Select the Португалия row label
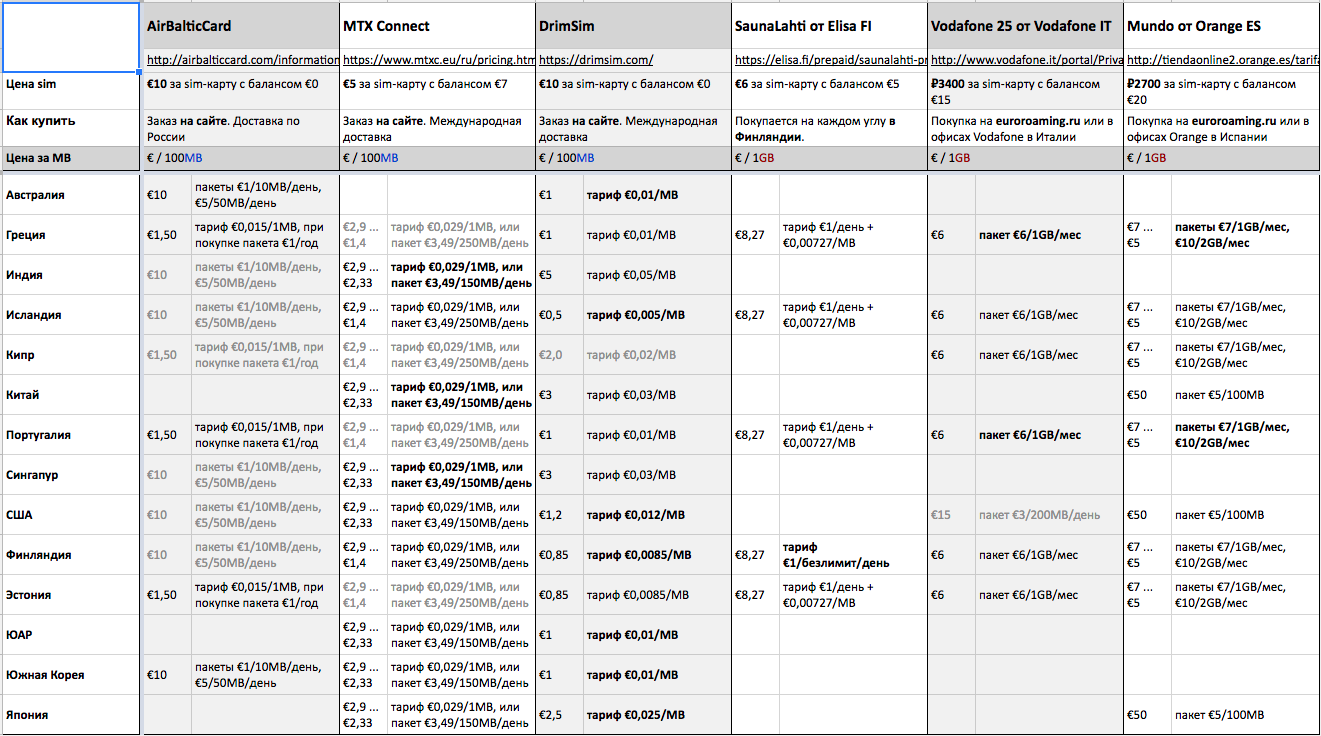Viewport: 1321px width, 736px height. [70, 435]
